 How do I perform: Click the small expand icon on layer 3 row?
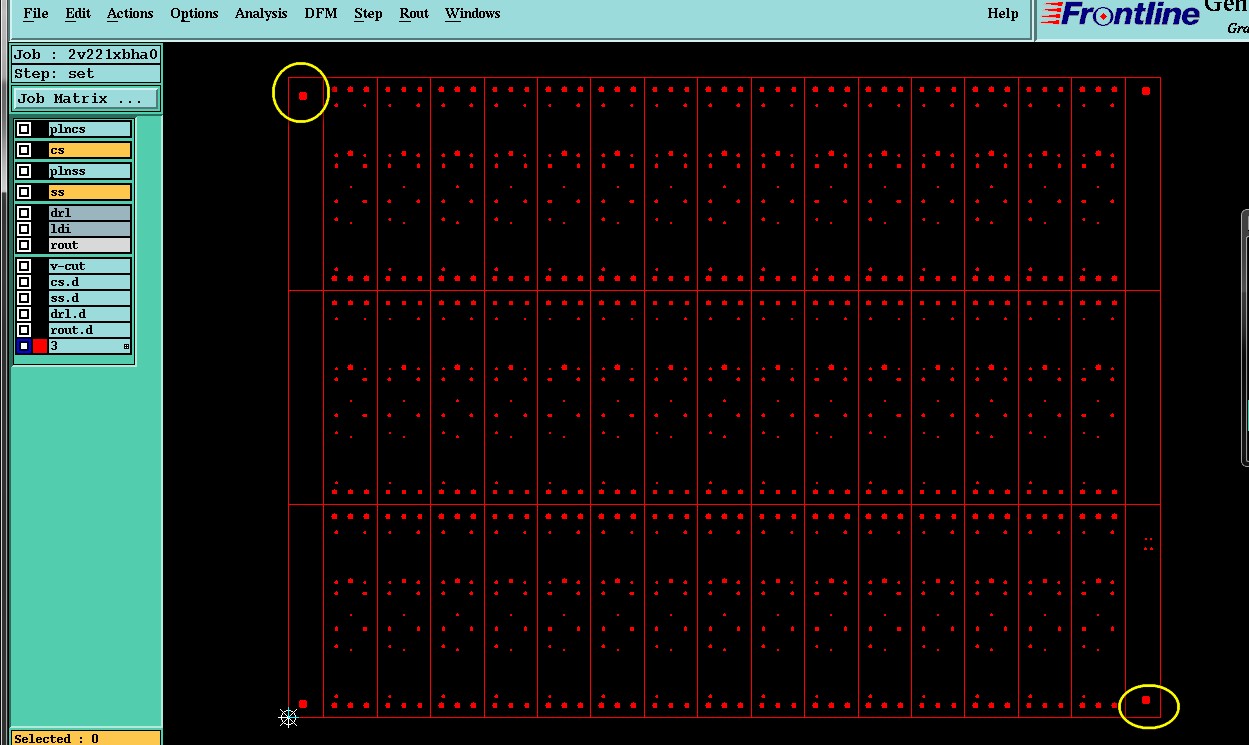tap(126, 347)
